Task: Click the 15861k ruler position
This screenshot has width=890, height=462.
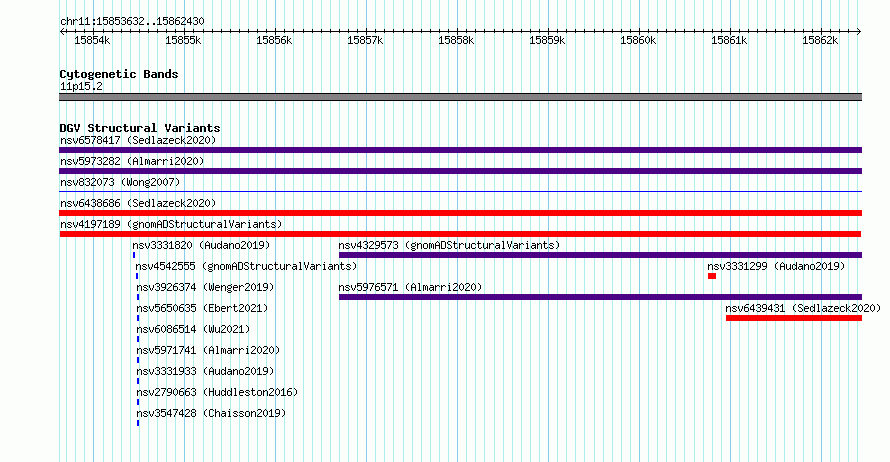Action: point(729,40)
